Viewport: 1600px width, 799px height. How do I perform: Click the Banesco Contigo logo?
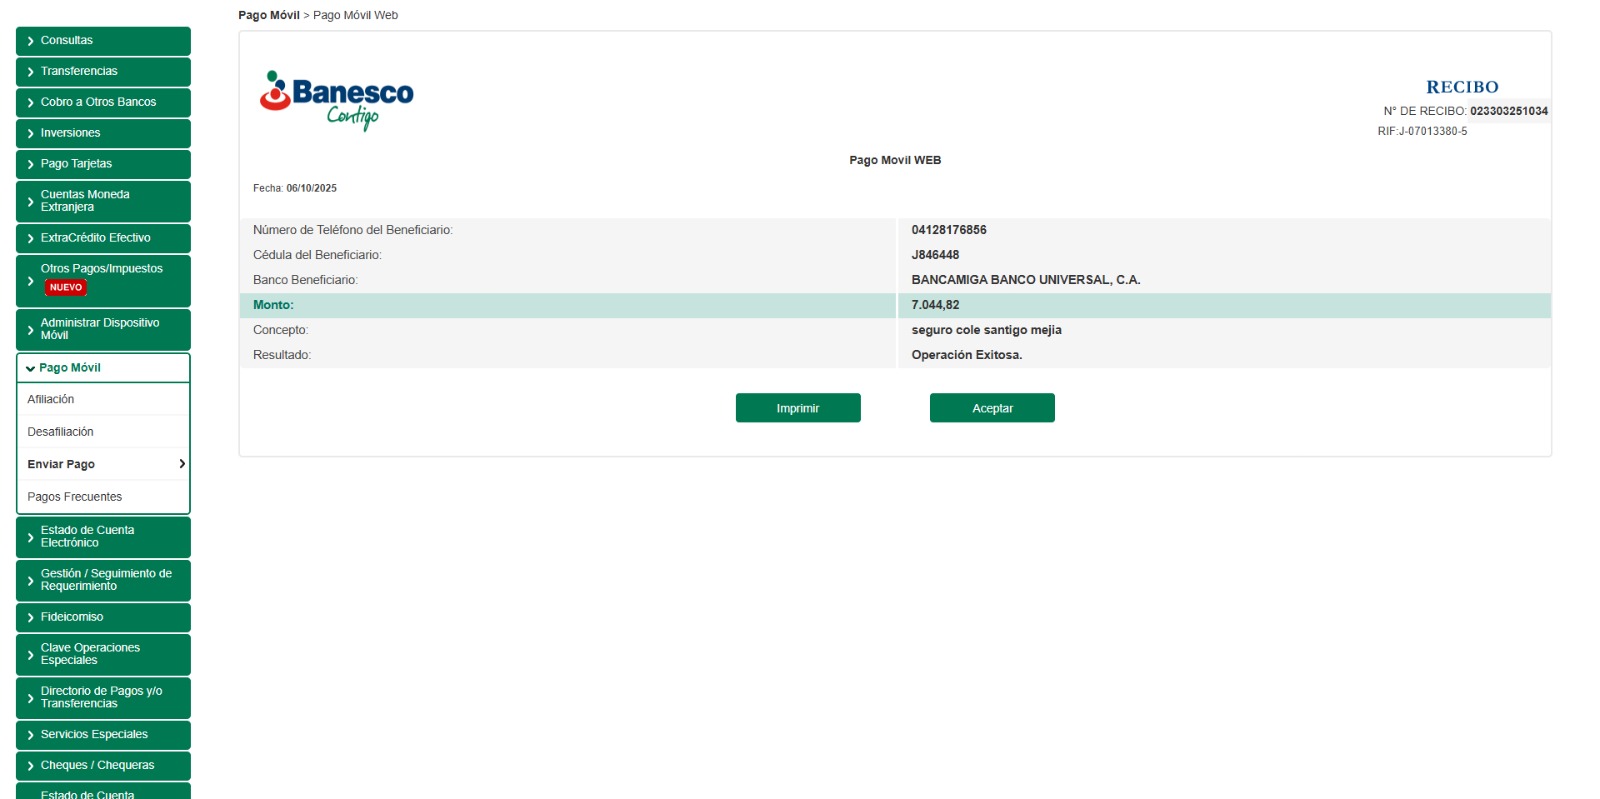click(x=336, y=100)
